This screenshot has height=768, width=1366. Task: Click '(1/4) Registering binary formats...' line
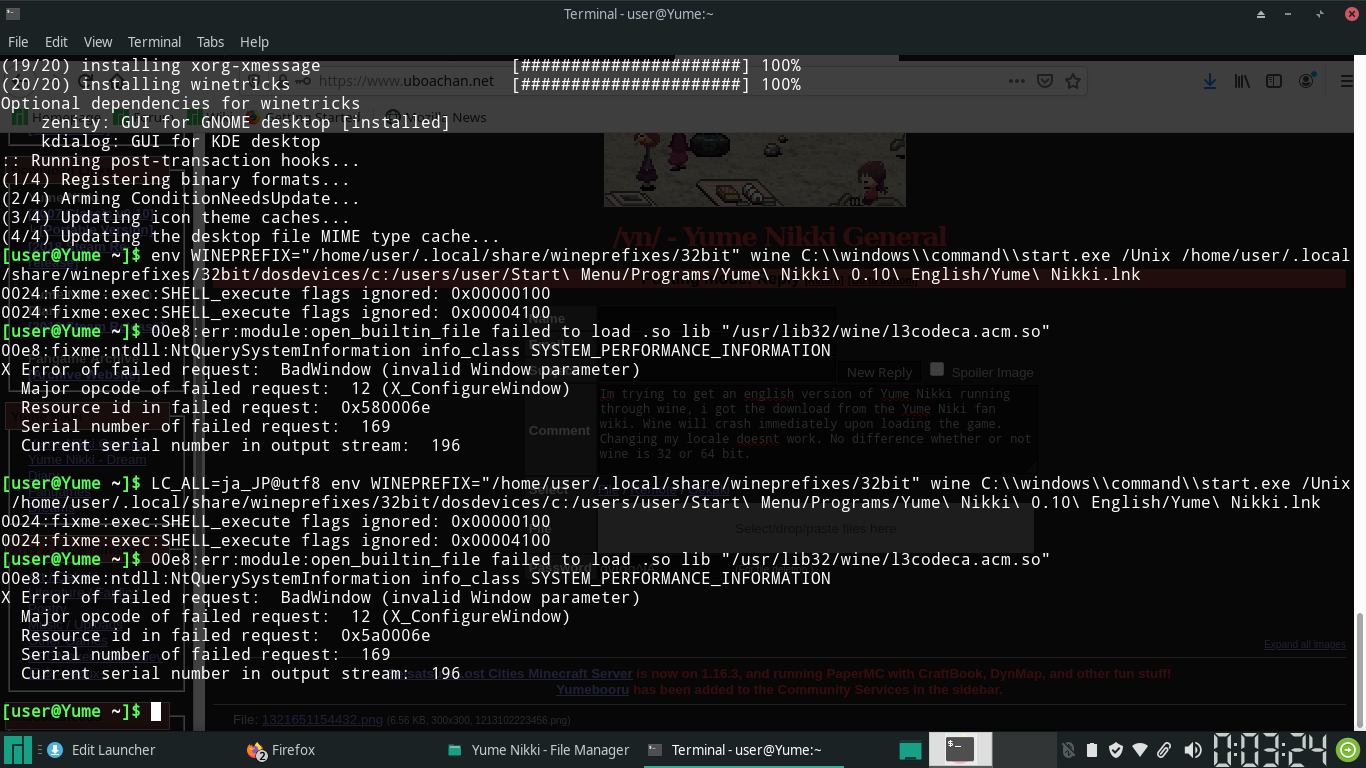tap(176, 179)
